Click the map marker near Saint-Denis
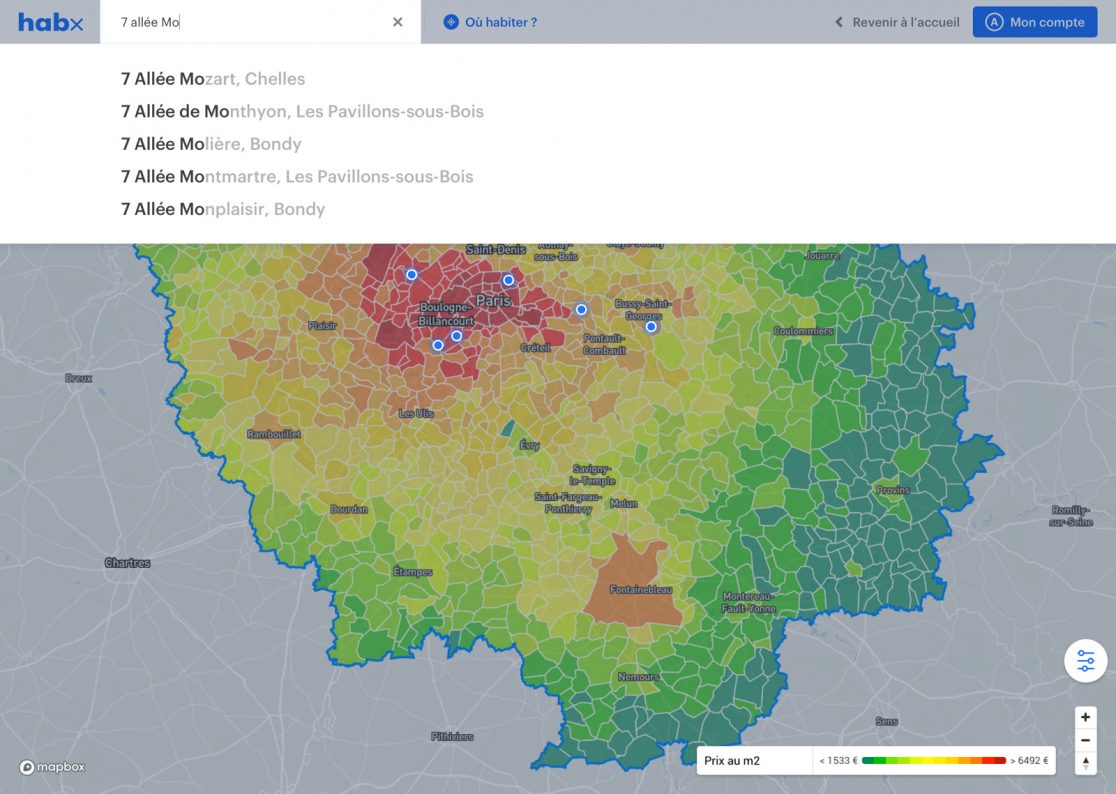1116x794 pixels. pos(508,280)
